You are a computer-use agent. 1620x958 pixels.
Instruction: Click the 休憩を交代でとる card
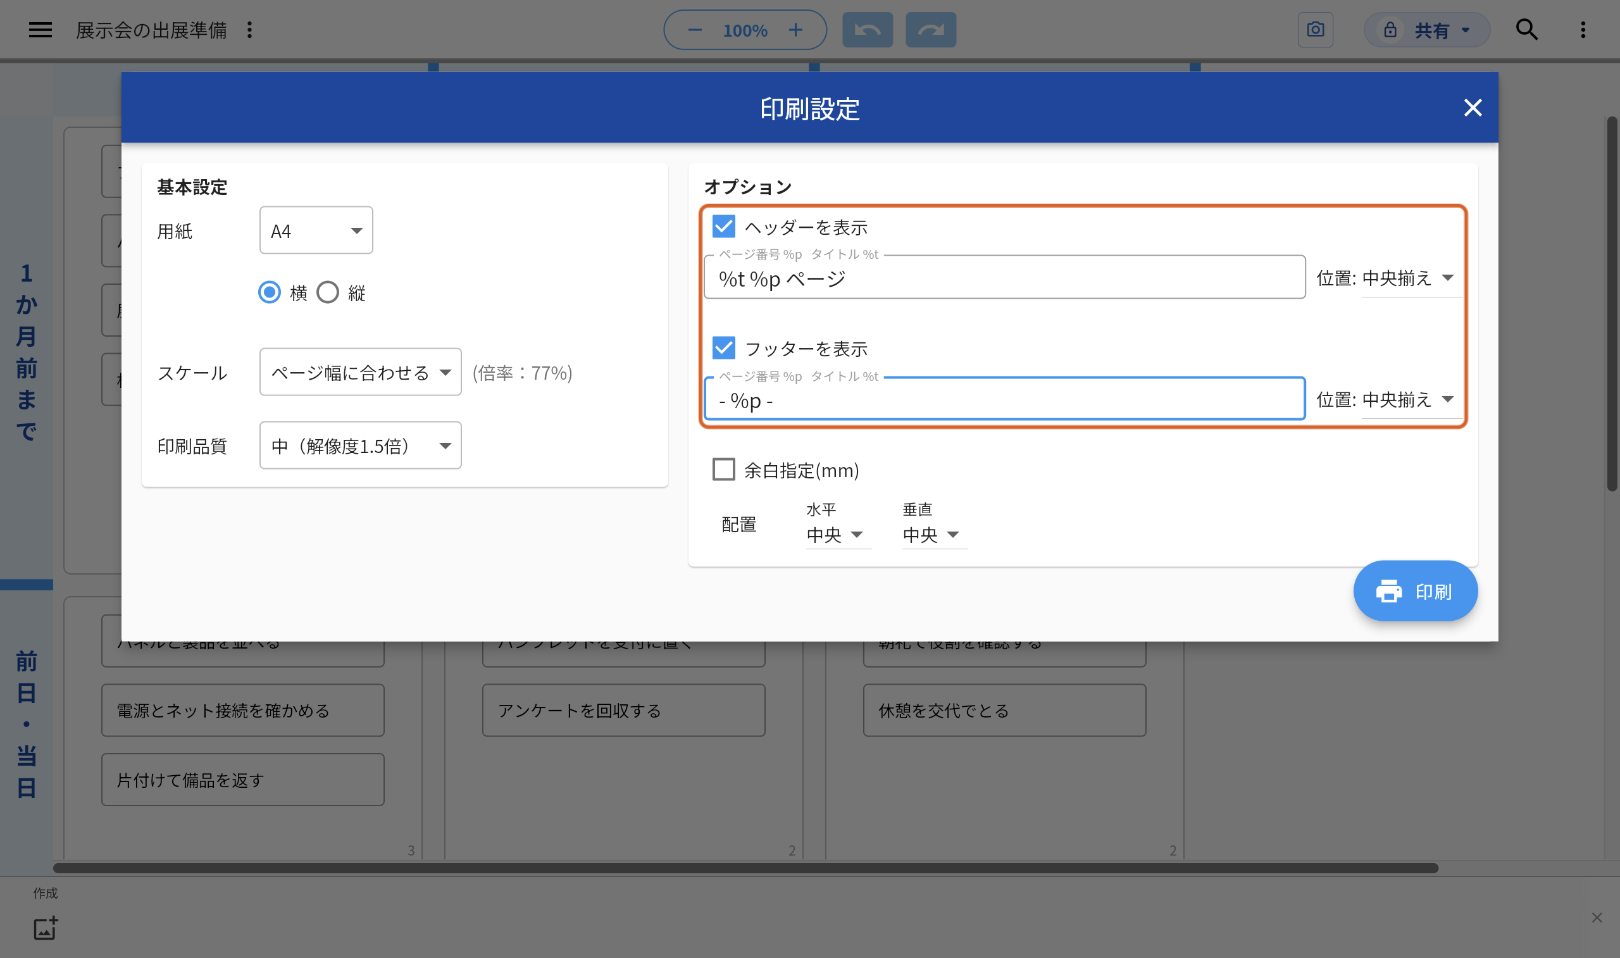click(x=1005, y=710)
